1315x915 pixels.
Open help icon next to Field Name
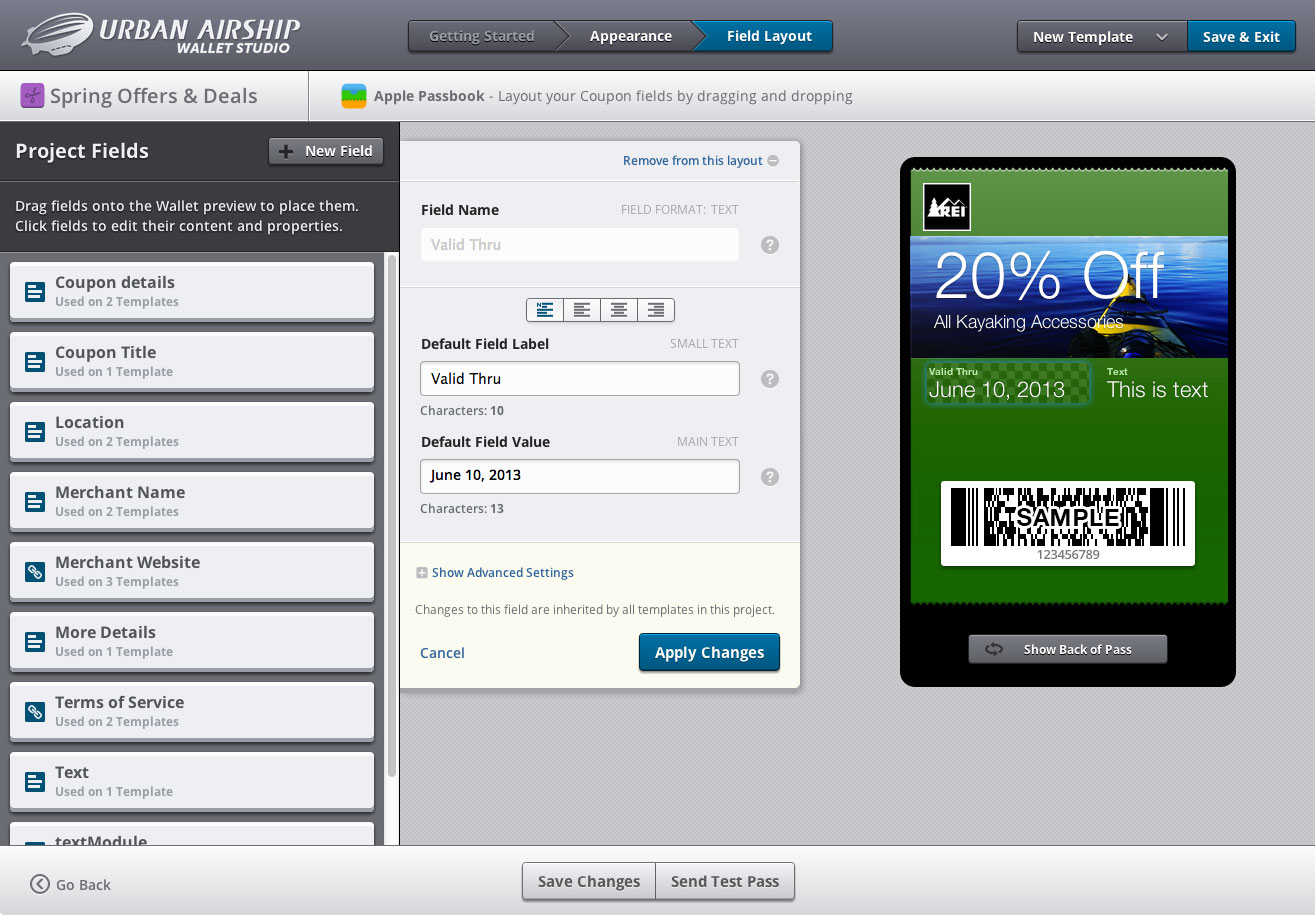pos(770,245)
